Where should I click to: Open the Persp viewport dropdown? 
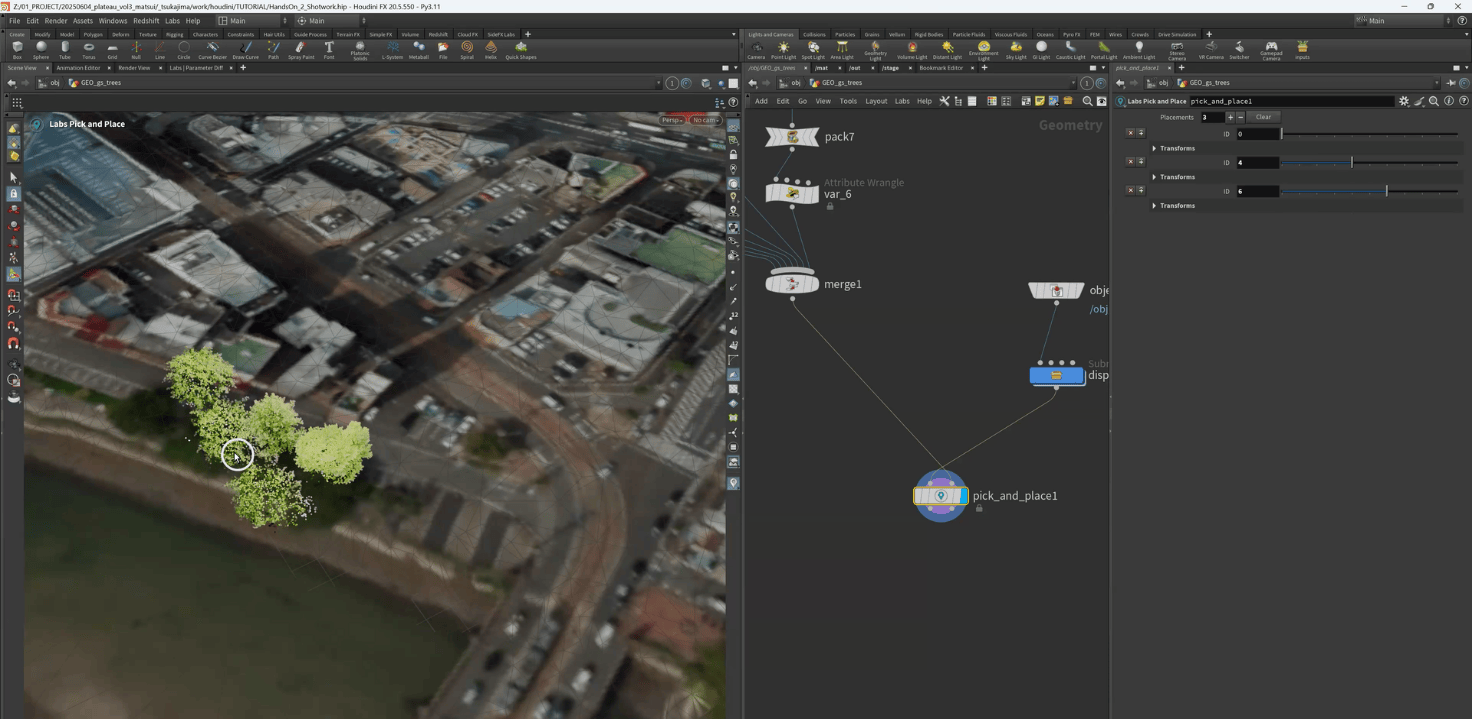672,120
